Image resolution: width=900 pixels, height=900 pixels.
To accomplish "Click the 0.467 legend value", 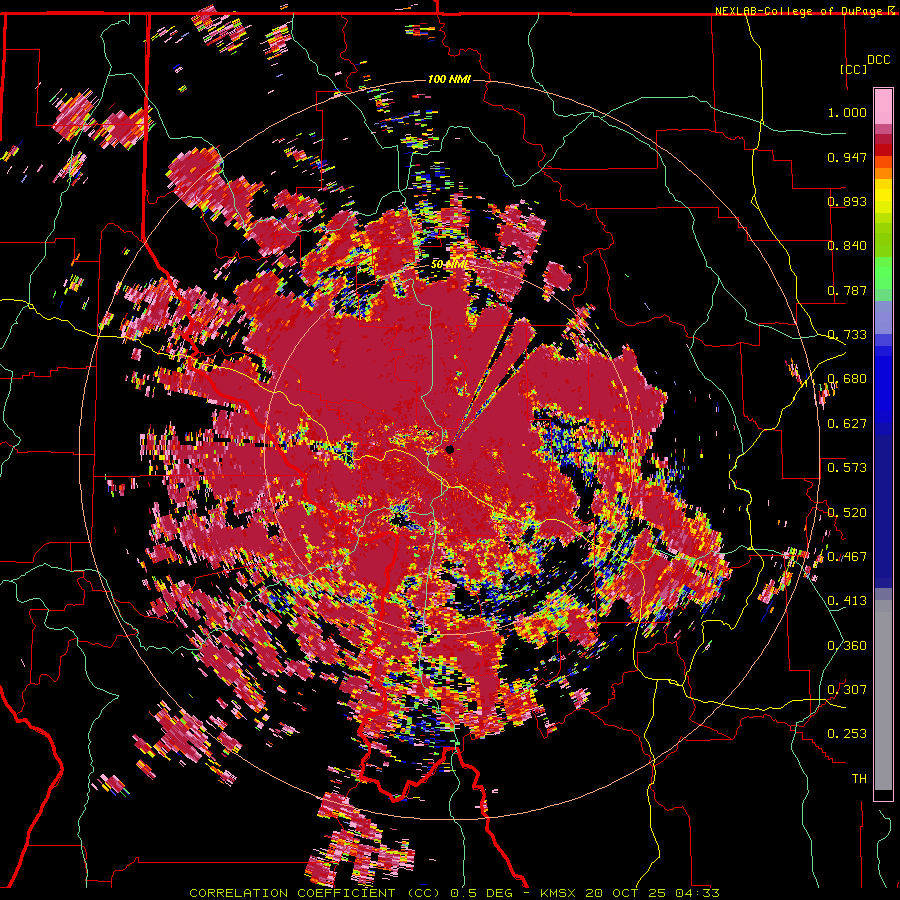I will click(x=847, y=557).
